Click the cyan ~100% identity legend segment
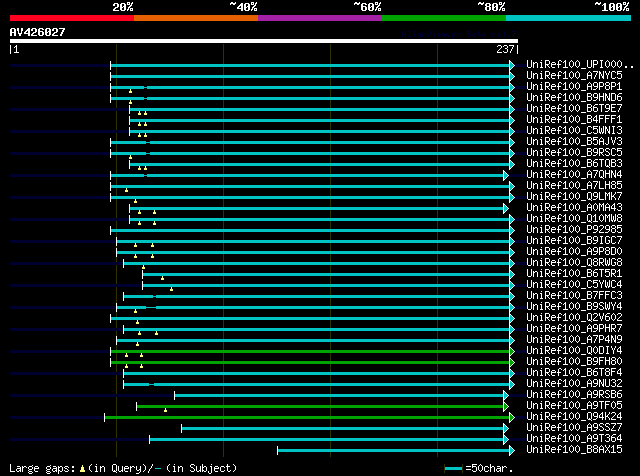640x476 pixels. pyautogui.click(x=569, y=18)
